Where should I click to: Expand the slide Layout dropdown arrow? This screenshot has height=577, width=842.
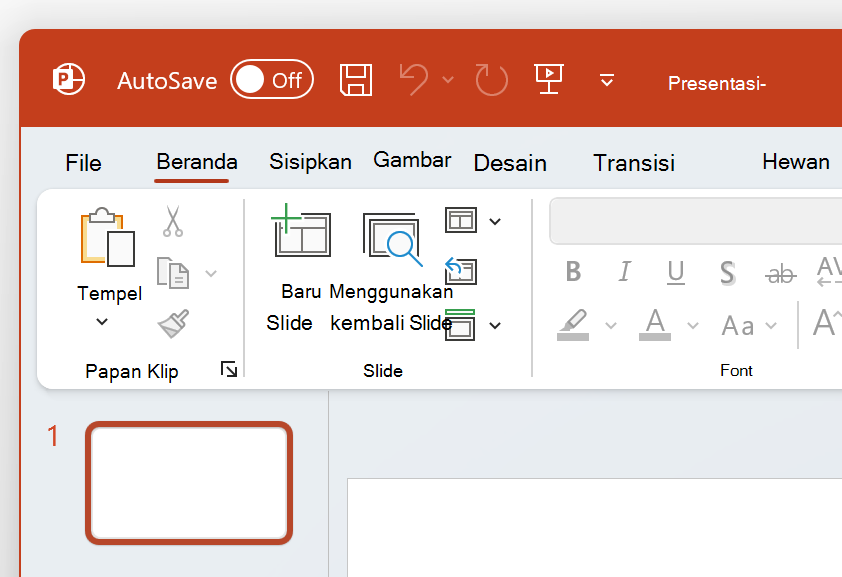pyautogui.click(x=495, y=221)
